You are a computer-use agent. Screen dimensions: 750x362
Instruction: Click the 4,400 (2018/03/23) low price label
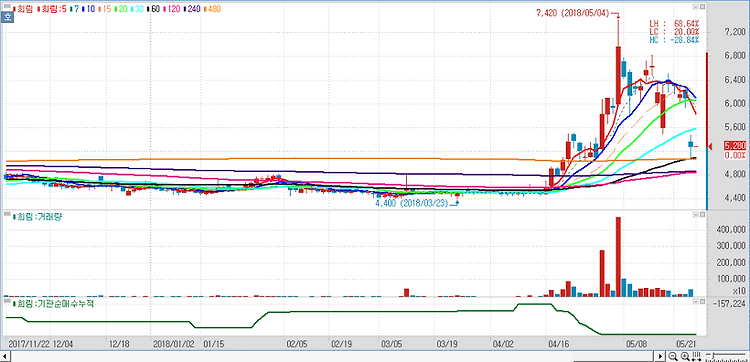(413, 203)
